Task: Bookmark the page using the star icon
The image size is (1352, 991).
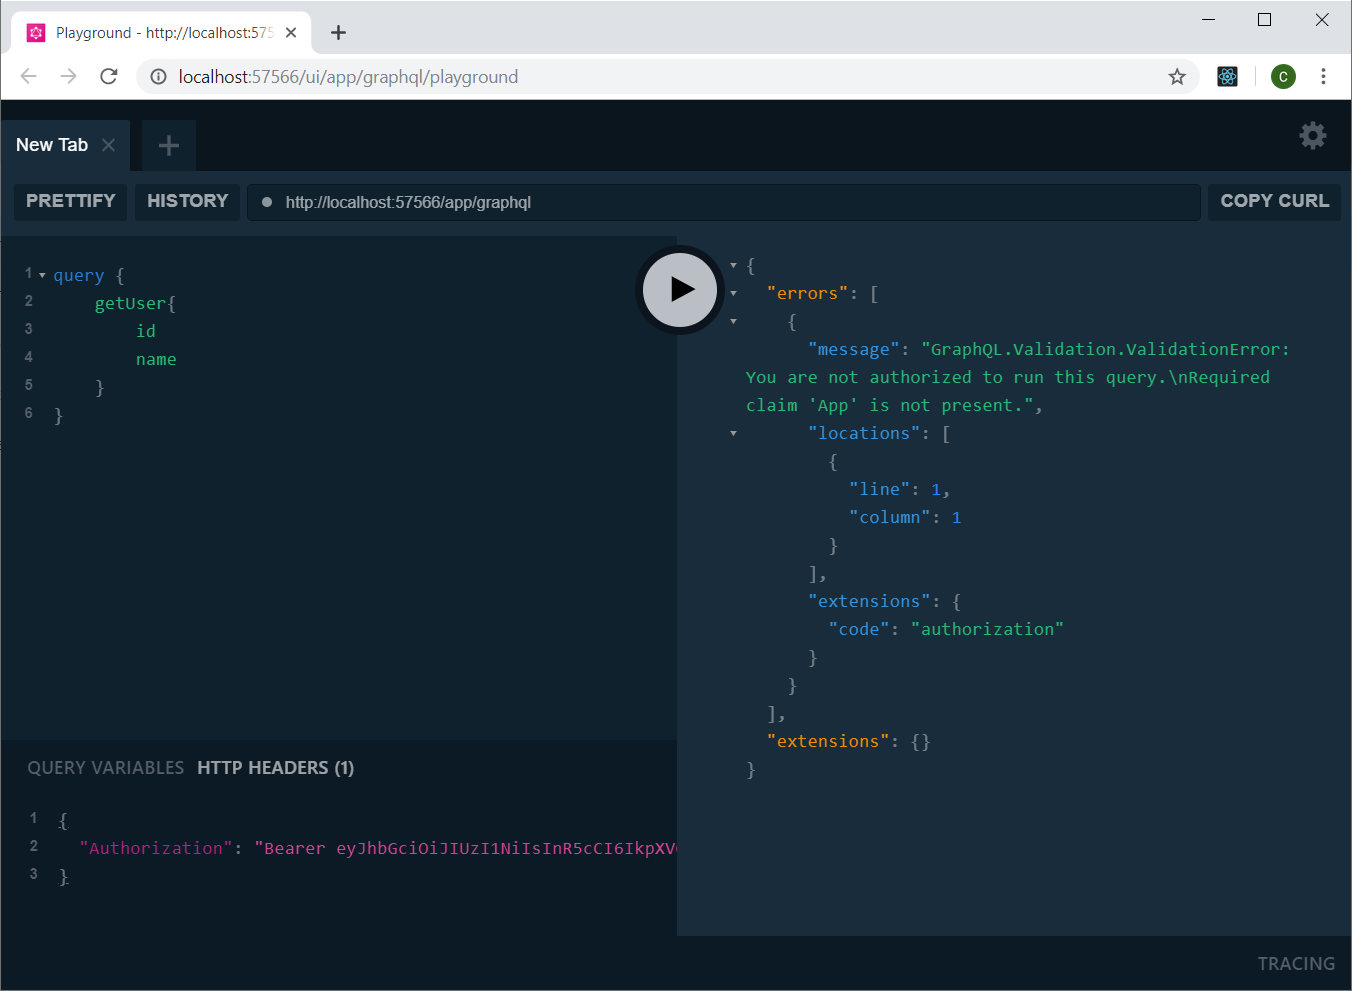Action: [x=1177, y=76]
